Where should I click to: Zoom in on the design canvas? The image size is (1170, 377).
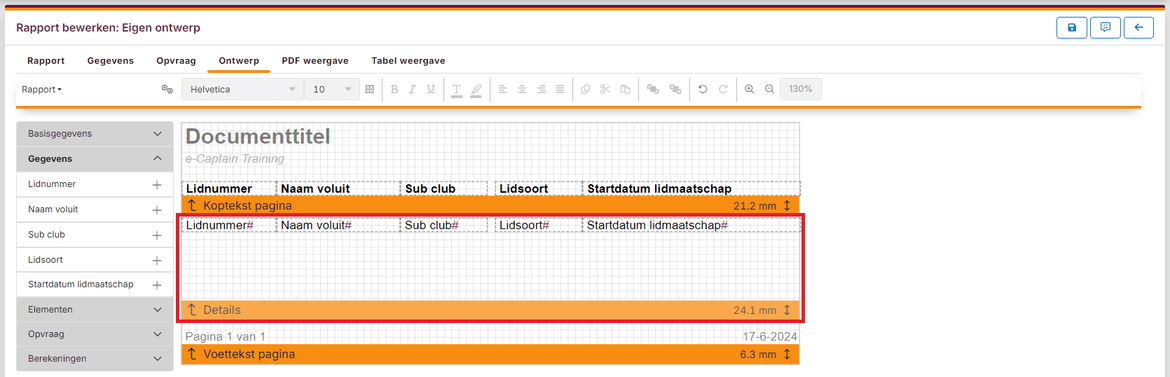coord(750,89)
